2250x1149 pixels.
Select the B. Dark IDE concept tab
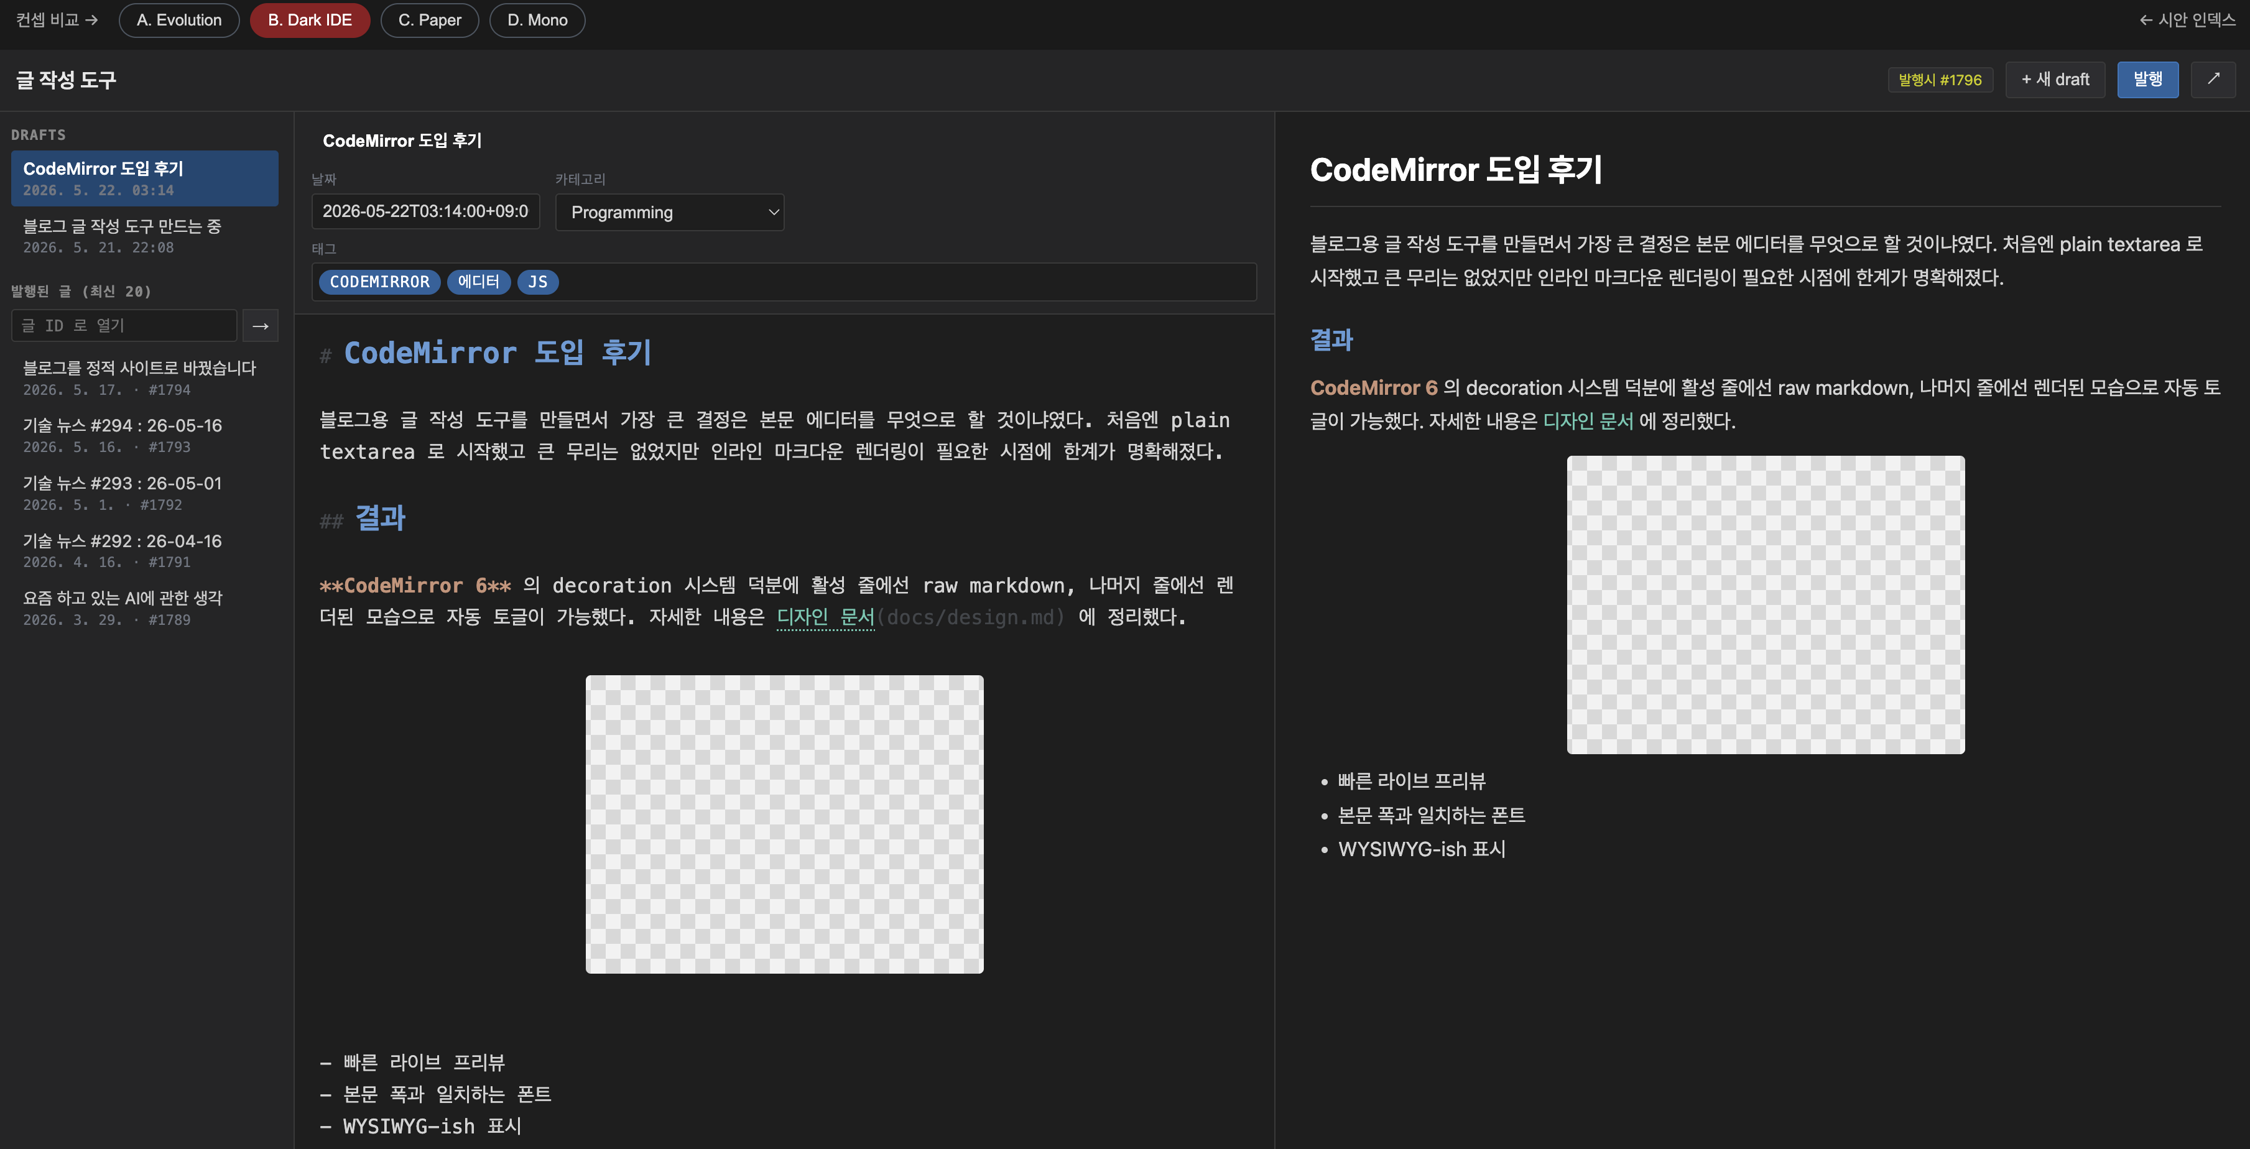click(x=310, y=20)
